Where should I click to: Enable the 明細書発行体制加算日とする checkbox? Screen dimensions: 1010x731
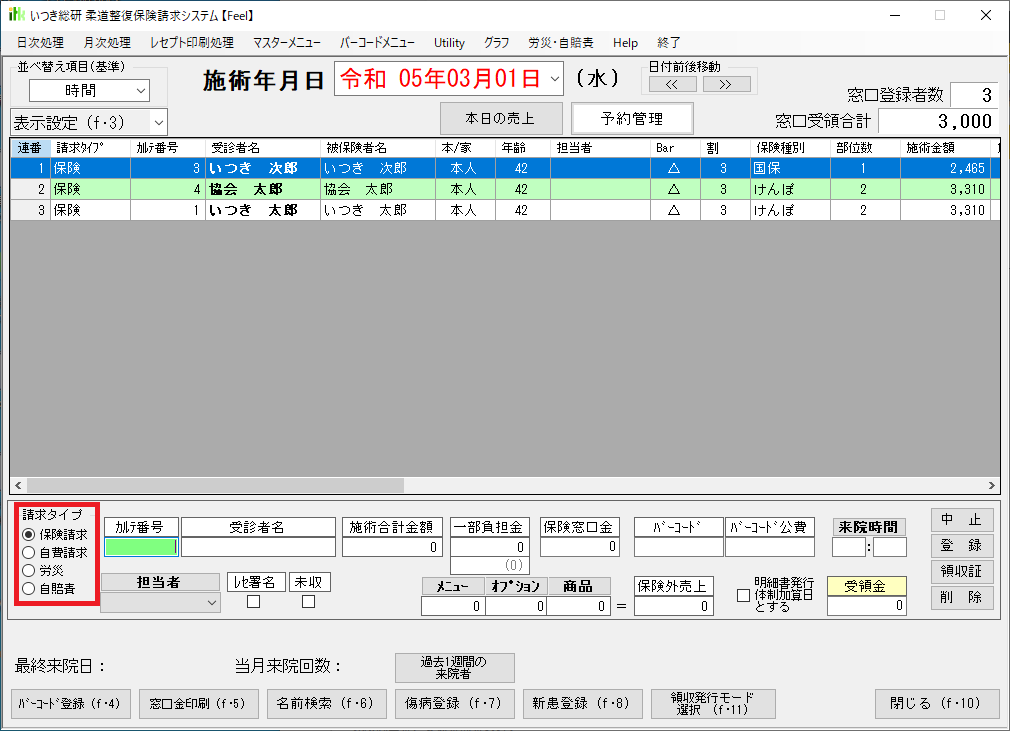coord(743,595)
